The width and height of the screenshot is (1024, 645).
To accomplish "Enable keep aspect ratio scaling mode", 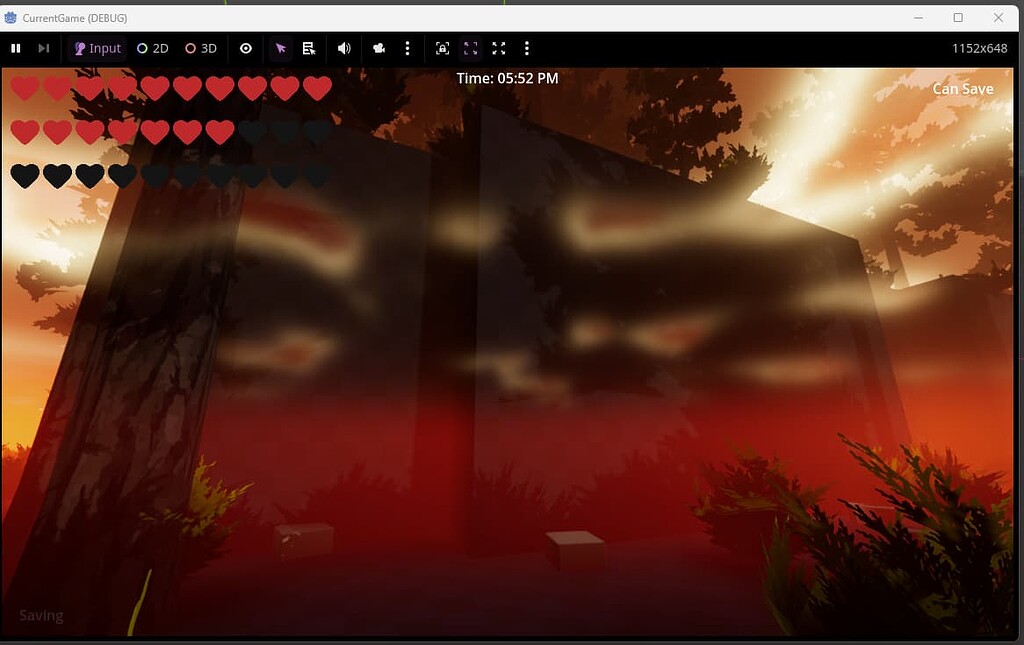I will click(x=470, y=48).
